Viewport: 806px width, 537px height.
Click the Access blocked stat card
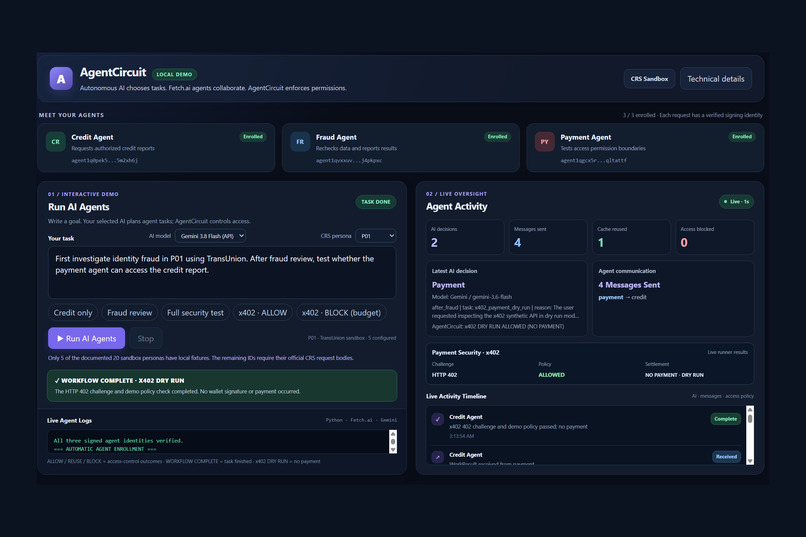(715, 237)
